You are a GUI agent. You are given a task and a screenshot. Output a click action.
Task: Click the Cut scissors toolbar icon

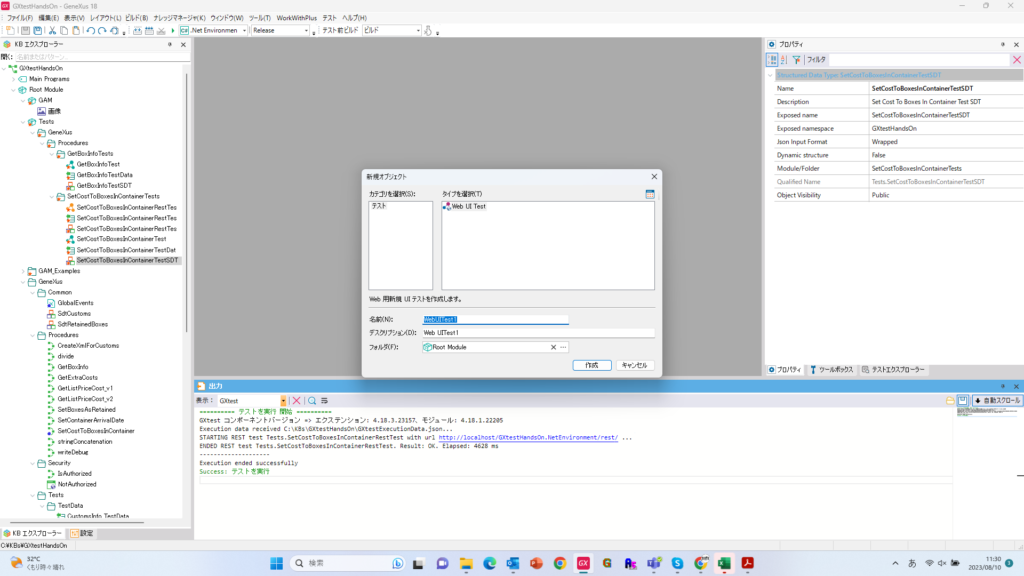coord(52,31)
